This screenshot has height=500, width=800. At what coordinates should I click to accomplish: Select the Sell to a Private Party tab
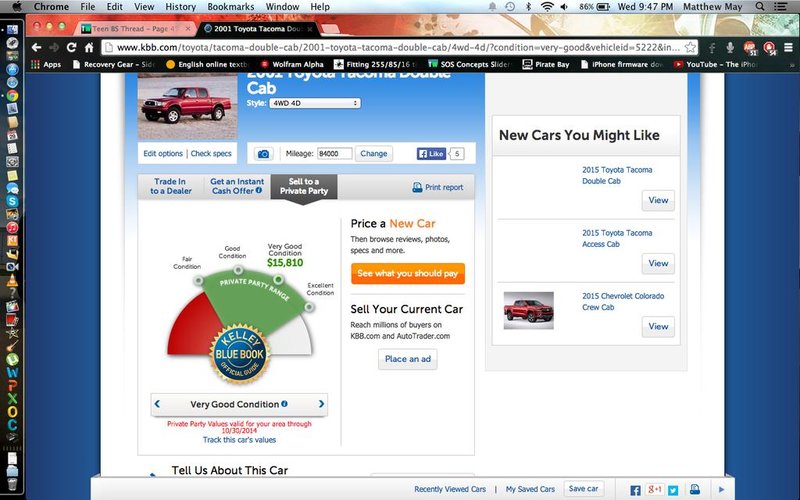(304, 186)
